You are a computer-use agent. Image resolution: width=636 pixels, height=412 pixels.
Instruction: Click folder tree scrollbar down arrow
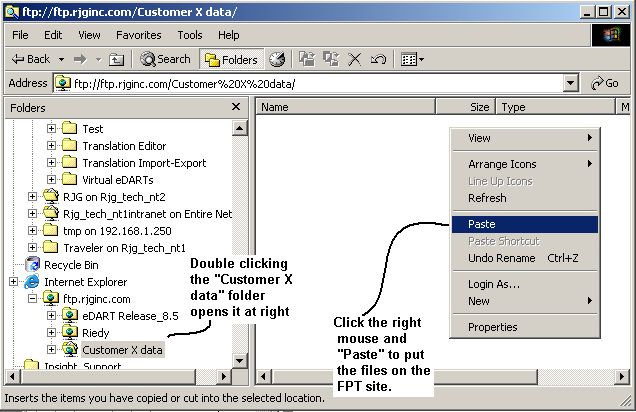click(x=239, y=360)
